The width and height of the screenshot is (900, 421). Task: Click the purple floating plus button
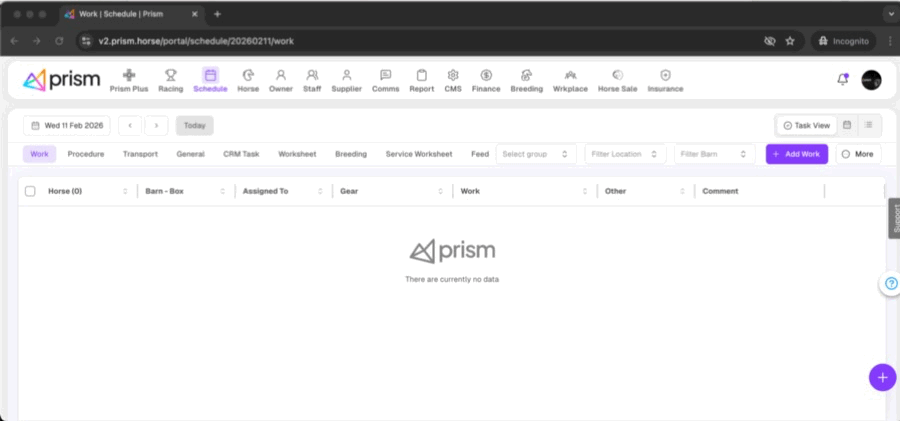[x=882, y=377]
